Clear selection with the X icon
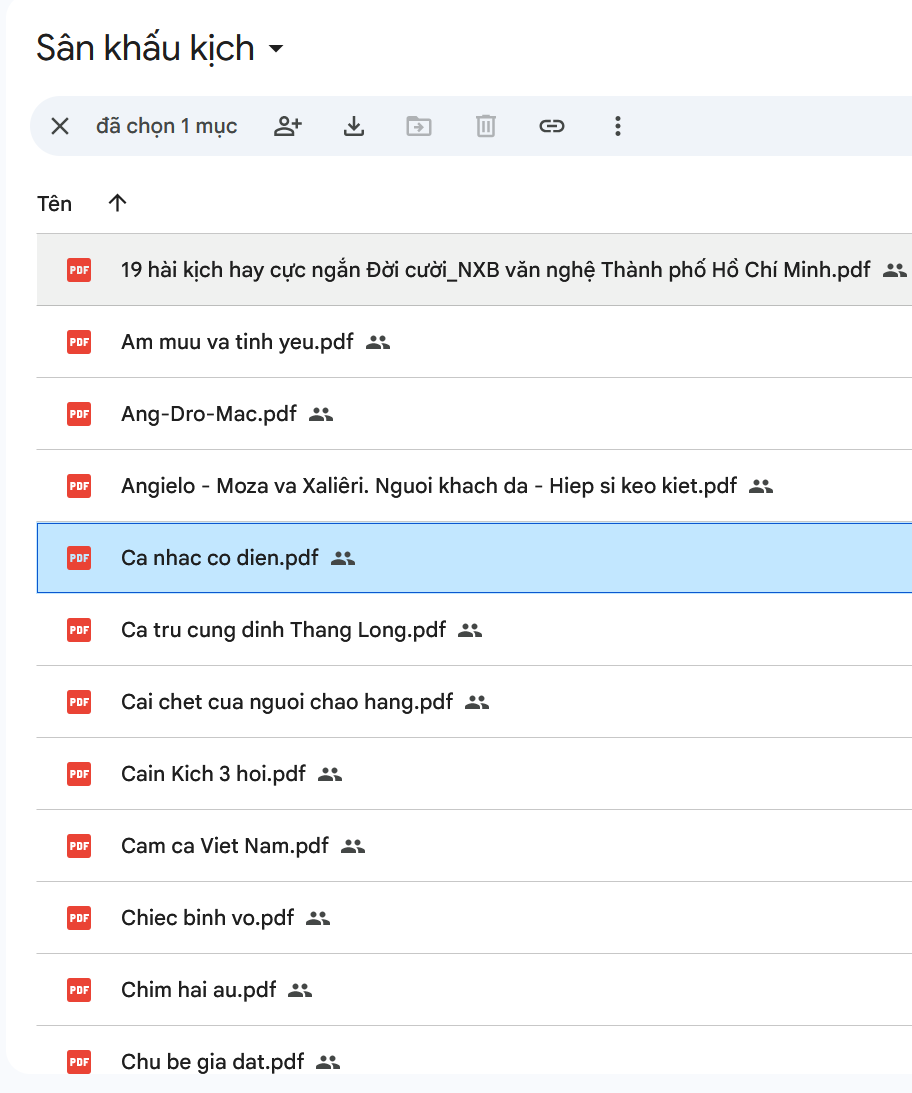Screen dimensions: 912x1093 60,126
